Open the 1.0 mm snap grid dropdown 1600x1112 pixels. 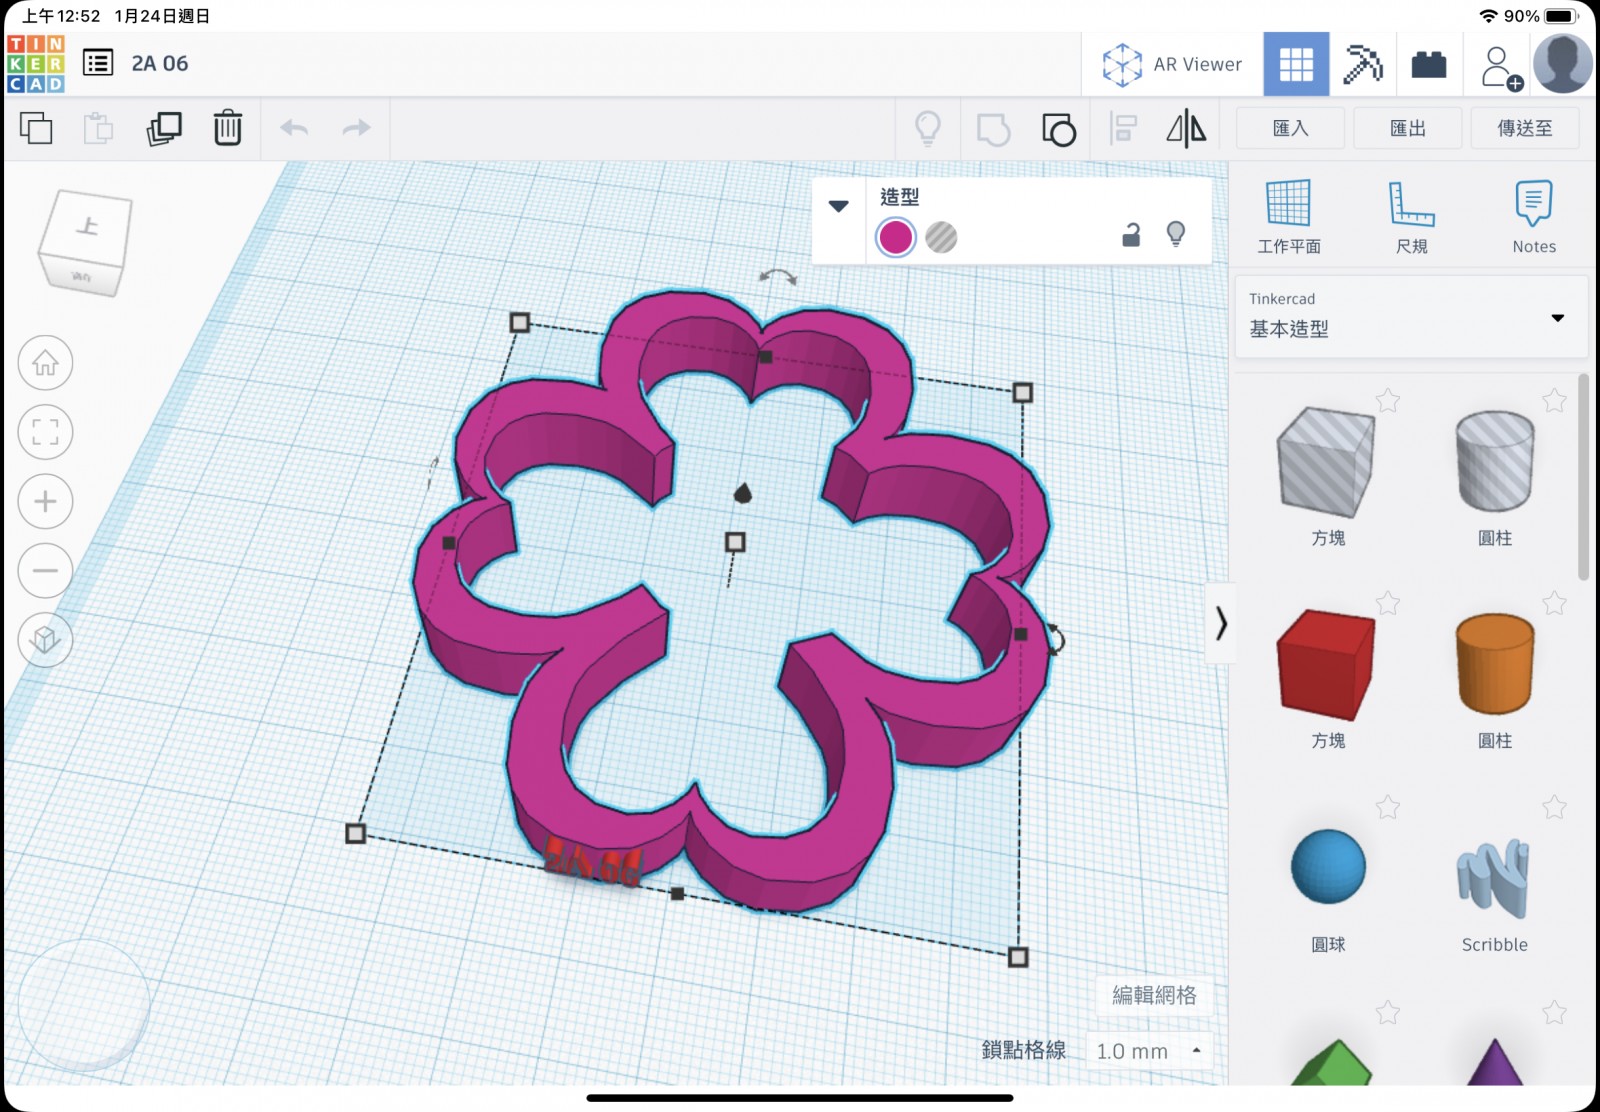click(1149, 1051)
